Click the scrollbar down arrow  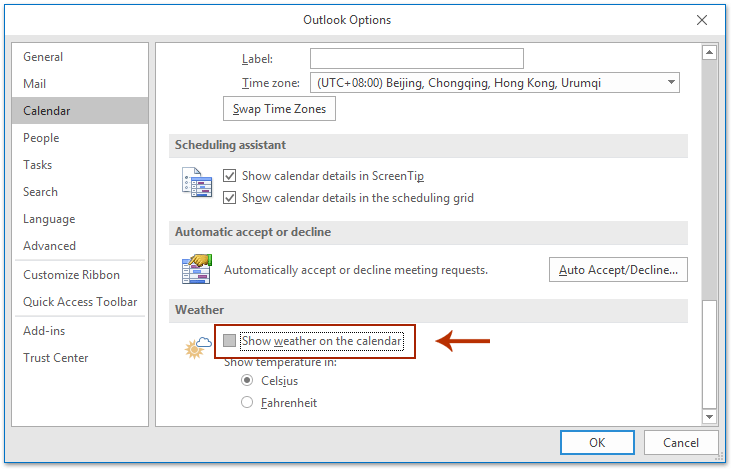pos(709,416)
